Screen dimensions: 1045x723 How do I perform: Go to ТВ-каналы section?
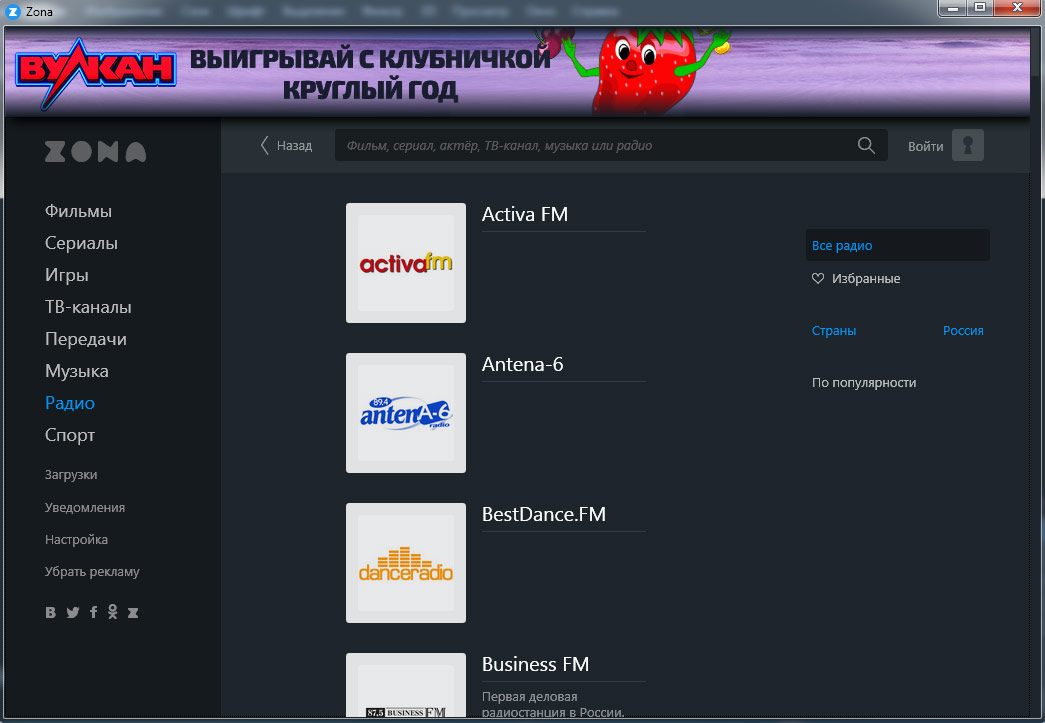(x=88, y=307)
